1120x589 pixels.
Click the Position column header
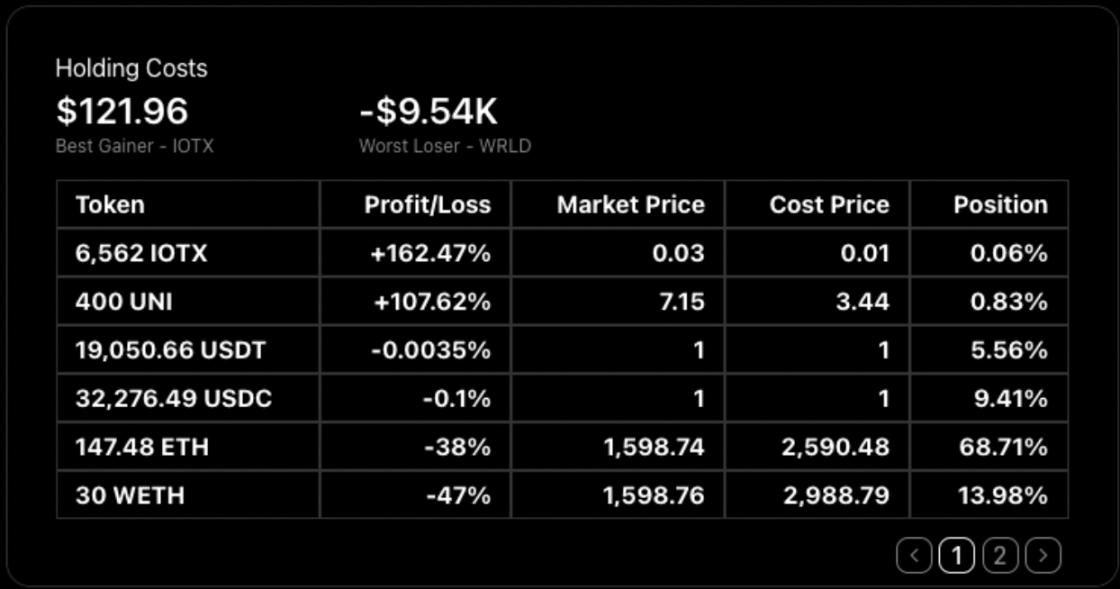[x=1000, y=205]
